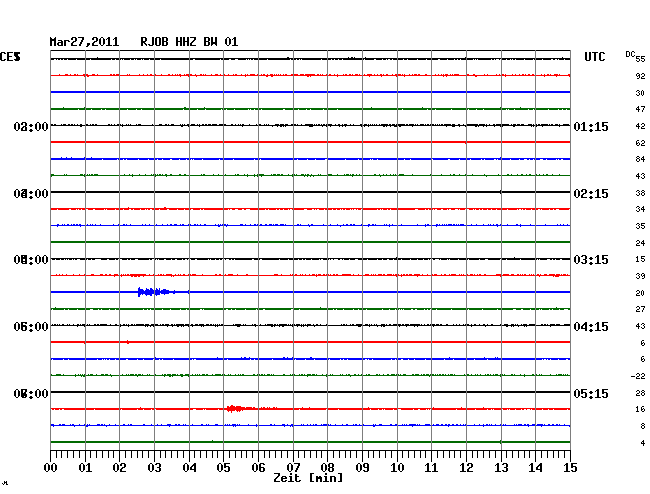Image resolution: width=650 pixels, height=494 pixels.
Task: Select the '01:15' UTC time label
Action: tap(591, 126)
